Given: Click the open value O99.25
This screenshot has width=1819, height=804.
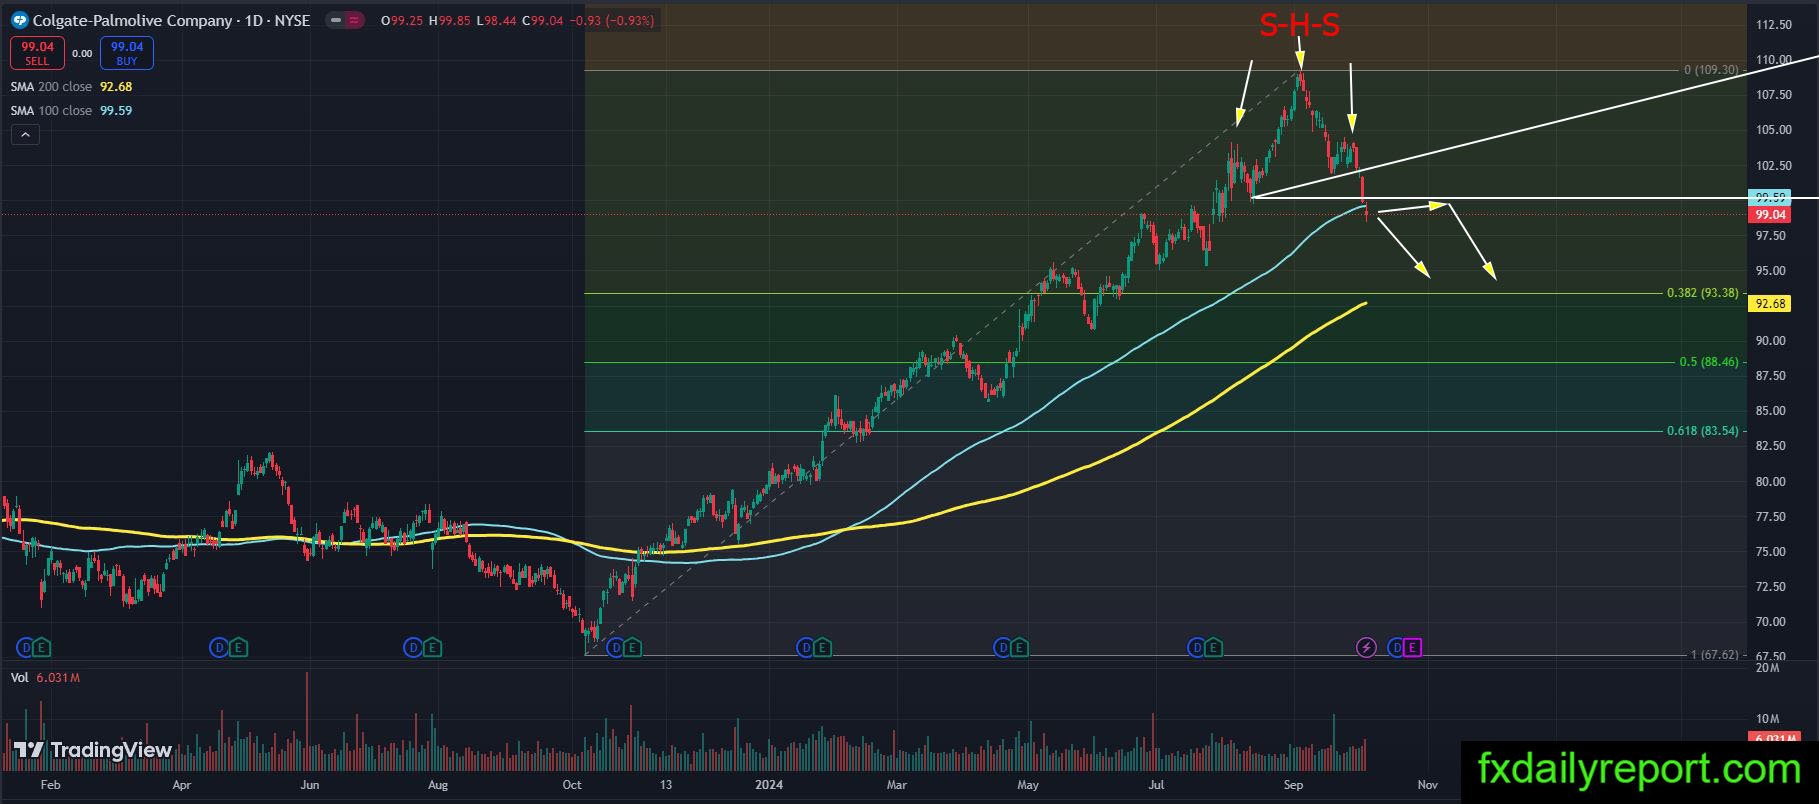Looking at the screenshot, I should pyautogui.click(x=403, y=20).
